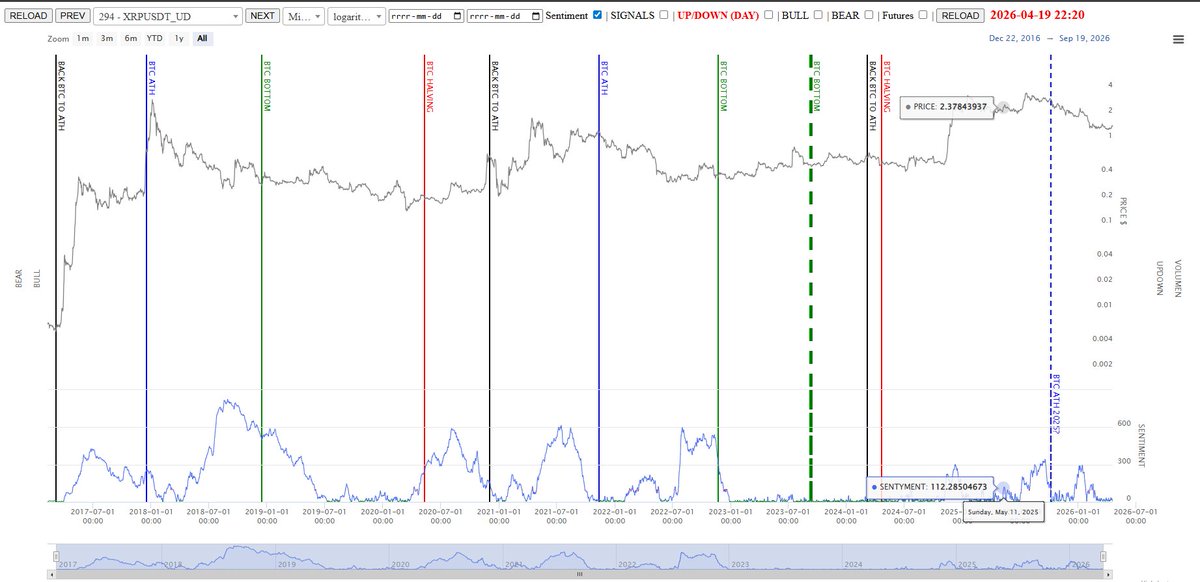
Task: Enable the BULL checkbox
Action: [818, 15]
